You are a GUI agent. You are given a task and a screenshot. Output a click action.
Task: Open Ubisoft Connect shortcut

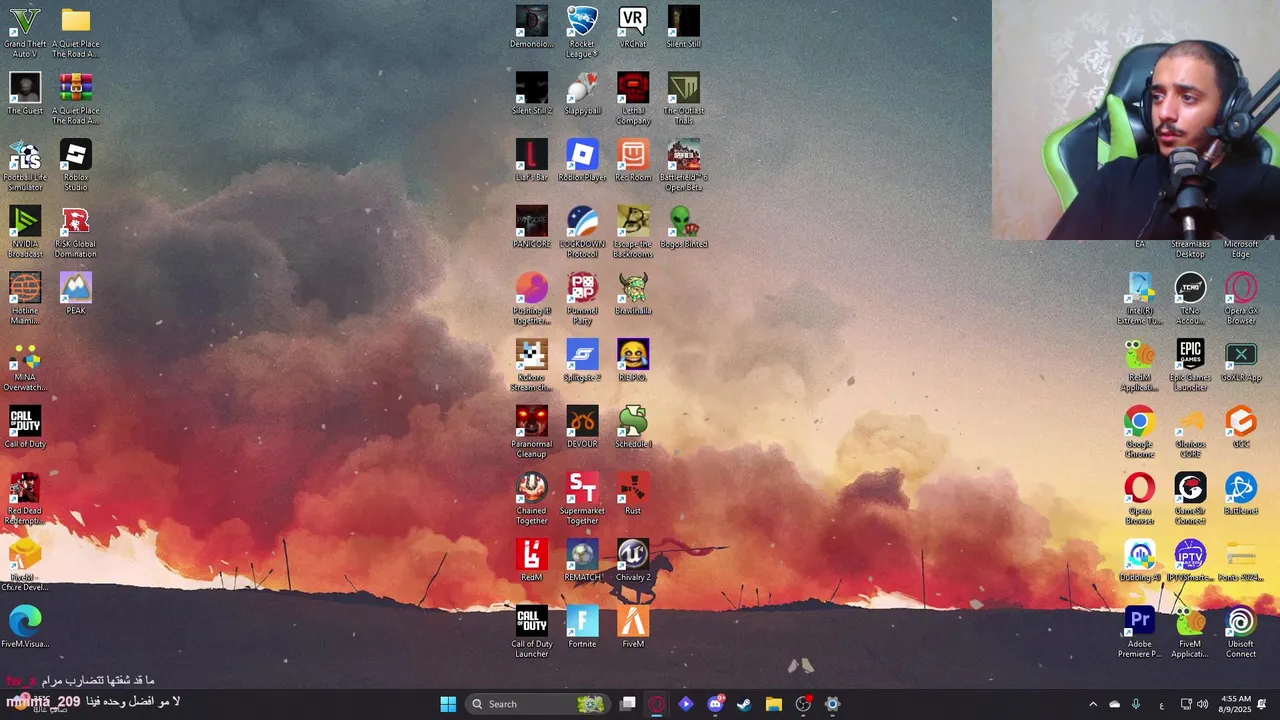[x=1241, y=631]
